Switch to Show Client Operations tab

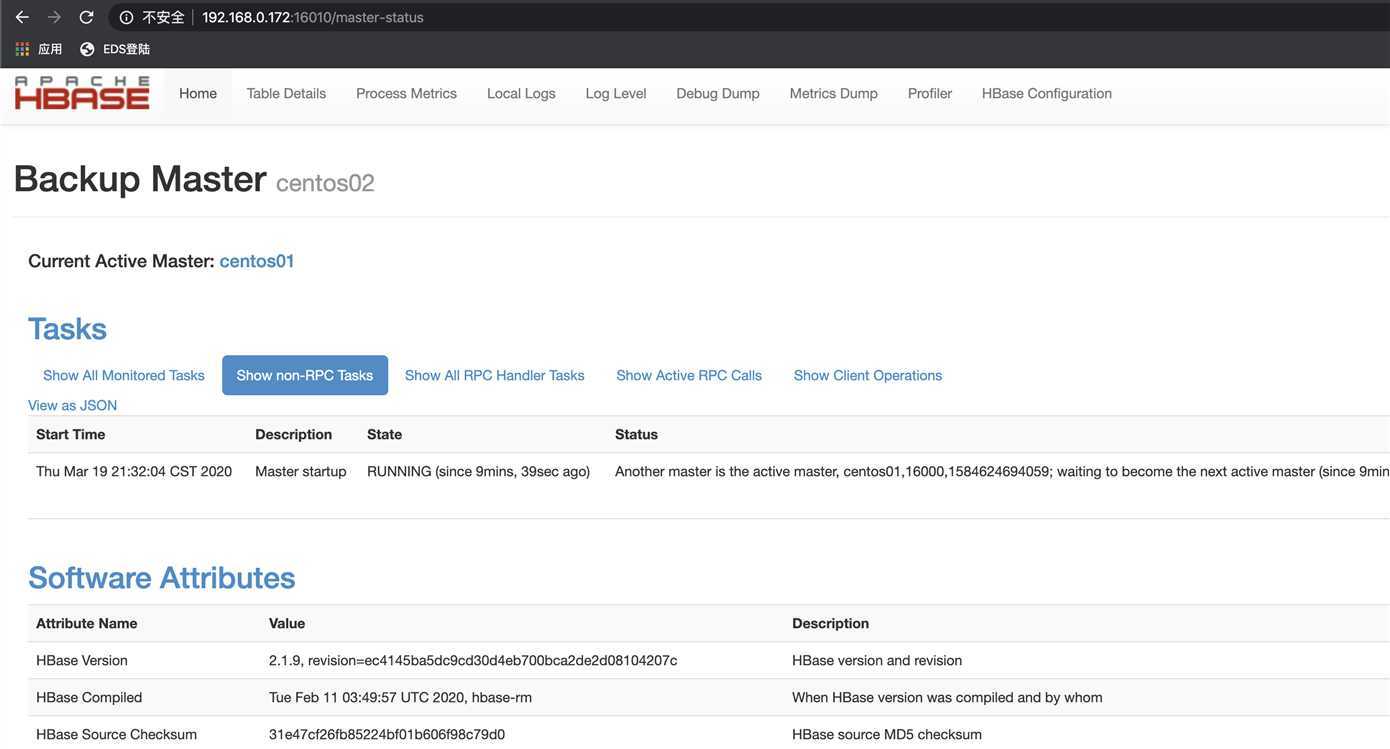click(868, 375)
